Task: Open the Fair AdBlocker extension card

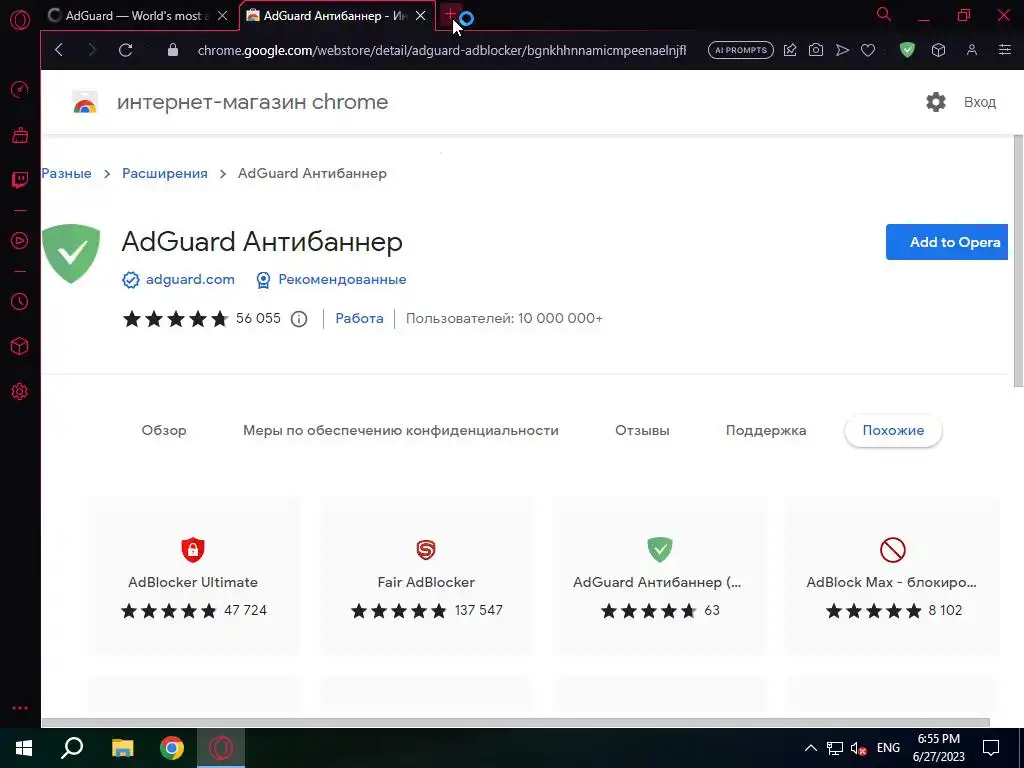Action: click(x=426, y=576)
